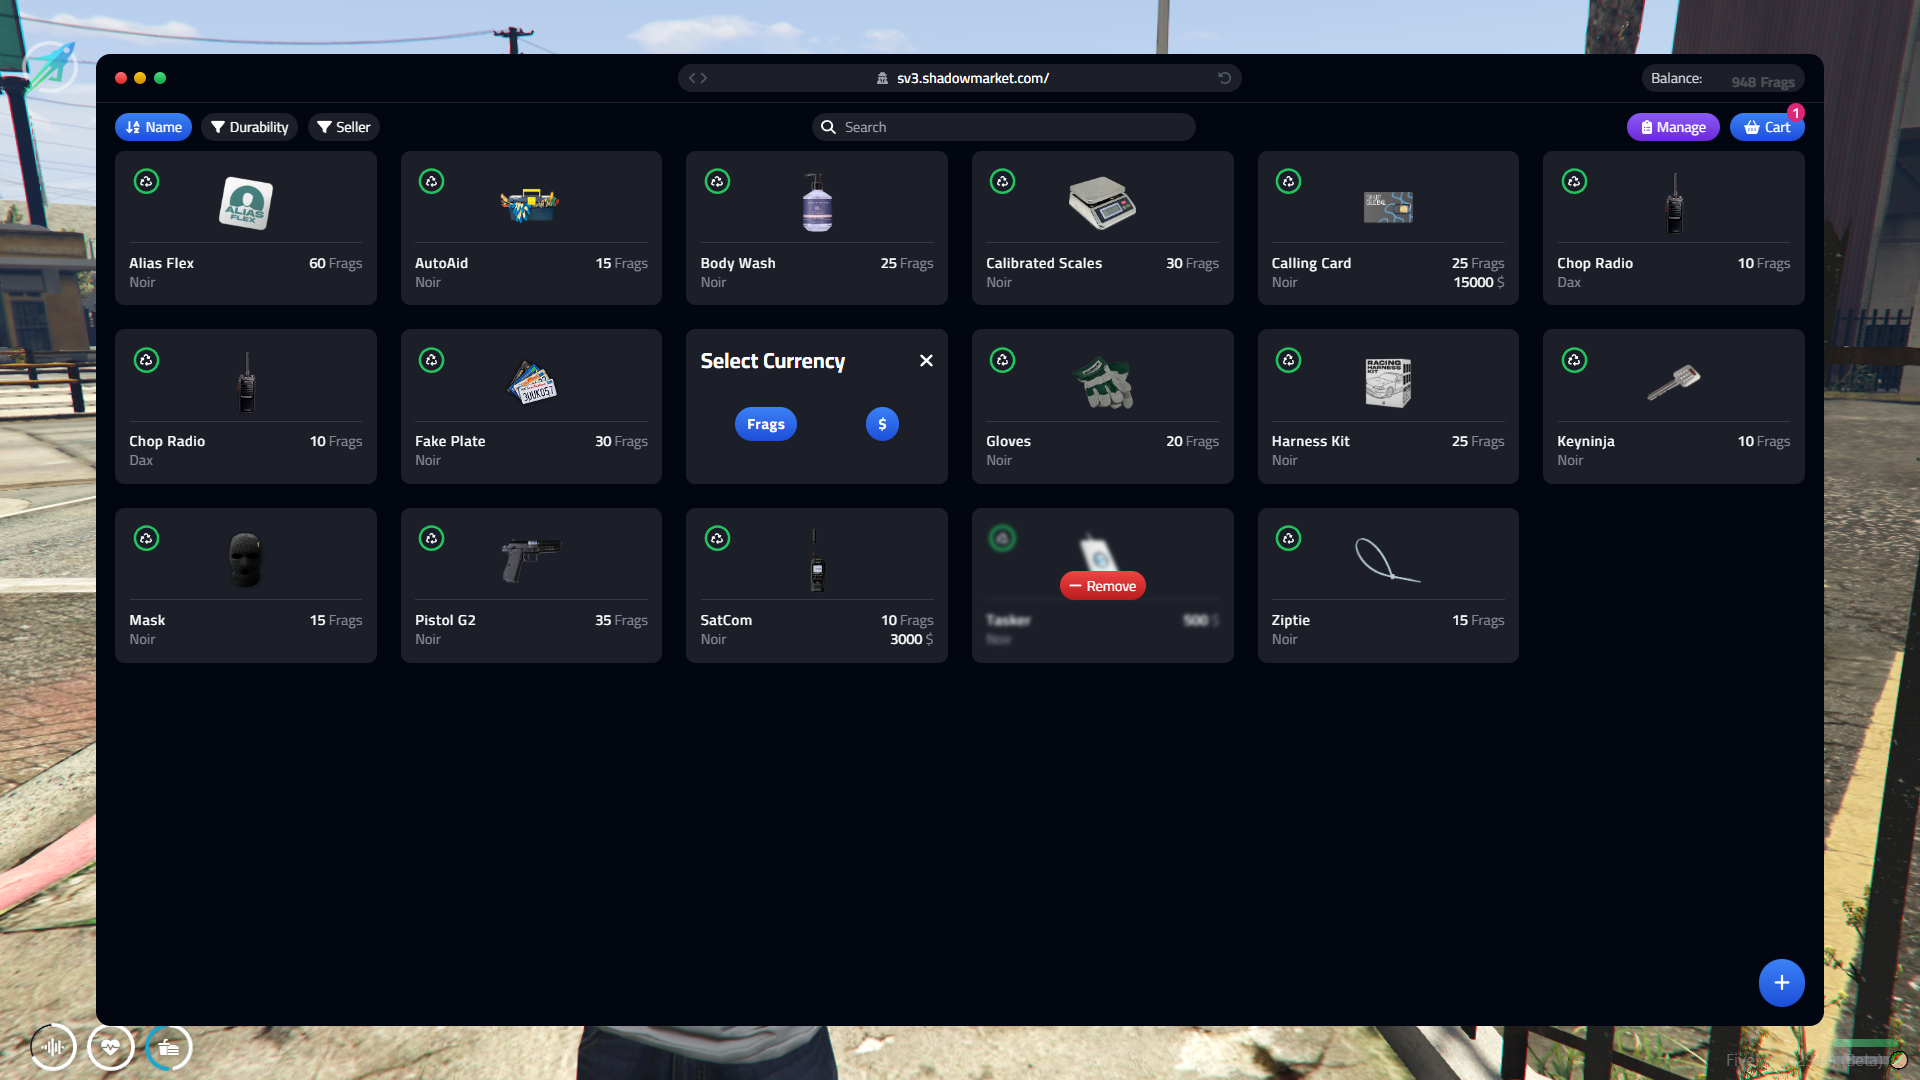This screenshot has height=1080, width=1920.
Task: Click the Pistol G2 gun image
Action: (531, 560)
